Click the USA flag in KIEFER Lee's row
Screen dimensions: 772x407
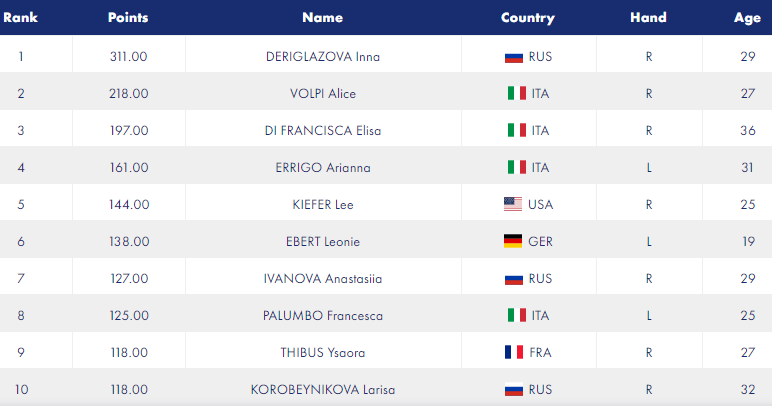pyautogui.click(x=513, y=204)
